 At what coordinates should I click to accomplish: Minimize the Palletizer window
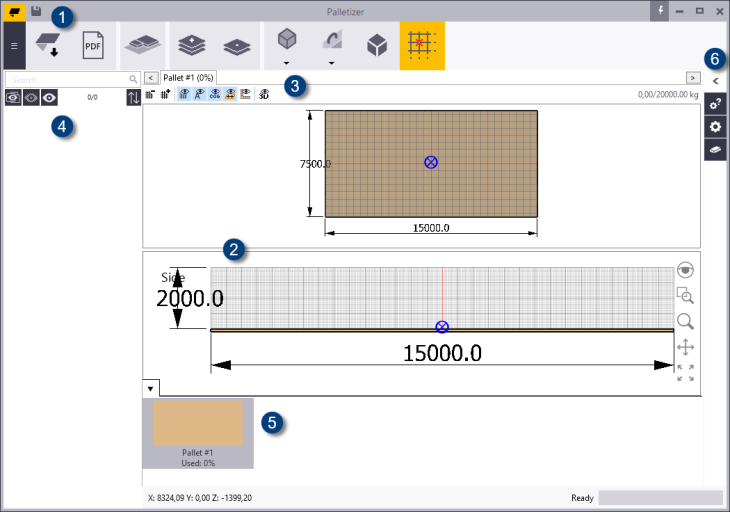tap(680, 11)
